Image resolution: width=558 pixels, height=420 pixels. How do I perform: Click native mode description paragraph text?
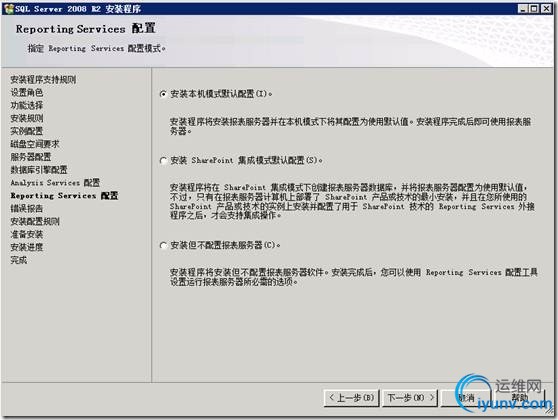(x=351, y=126)
